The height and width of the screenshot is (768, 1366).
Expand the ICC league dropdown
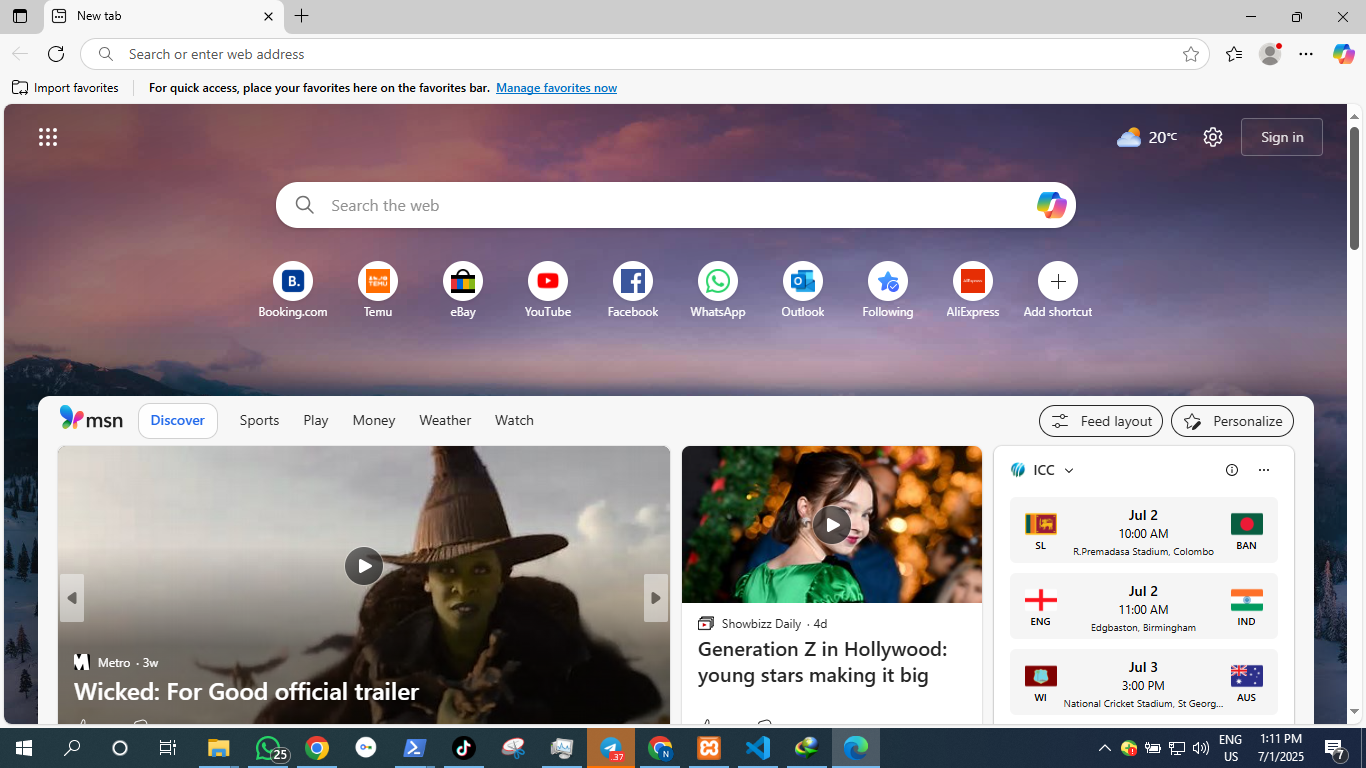(x=1068, y=470)
